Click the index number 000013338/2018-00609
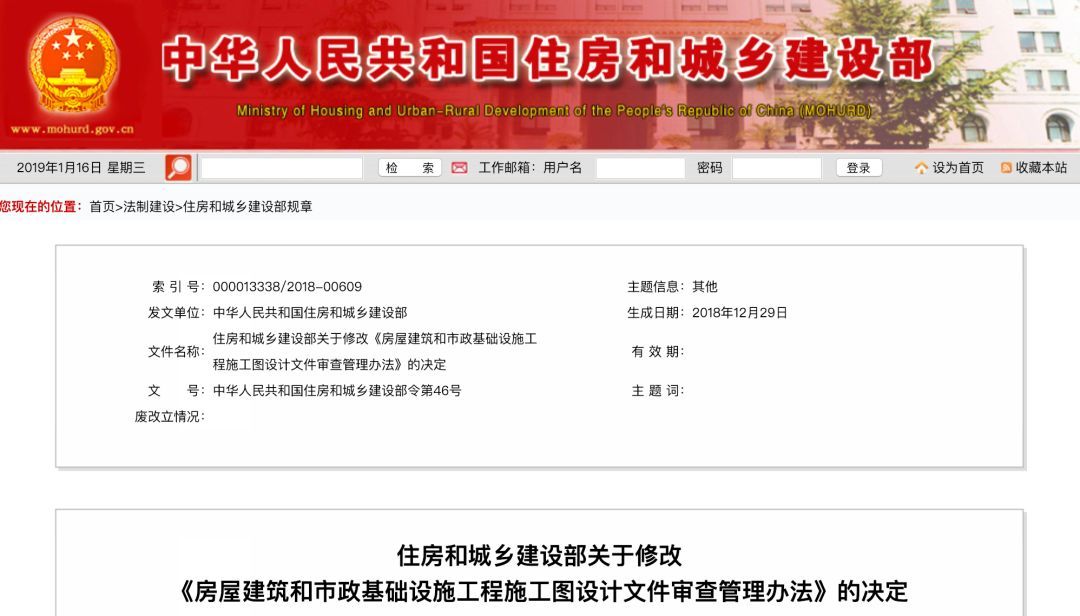 tap(287, 287)
